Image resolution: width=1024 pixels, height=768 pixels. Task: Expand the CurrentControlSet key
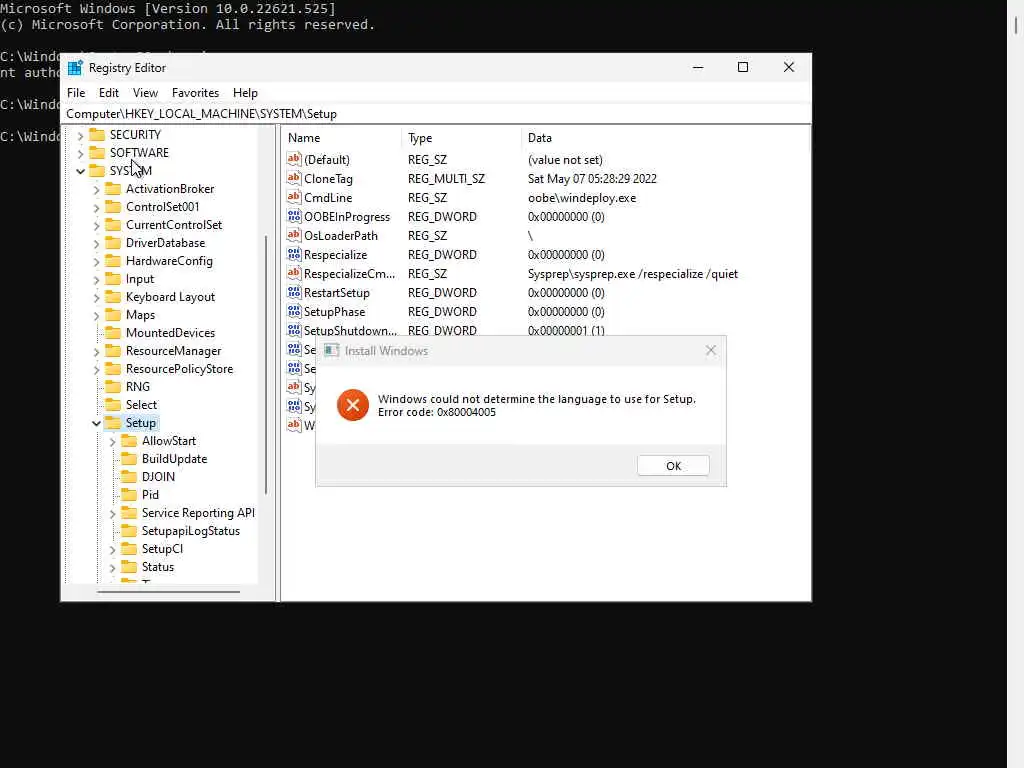[x=97, y=225]
